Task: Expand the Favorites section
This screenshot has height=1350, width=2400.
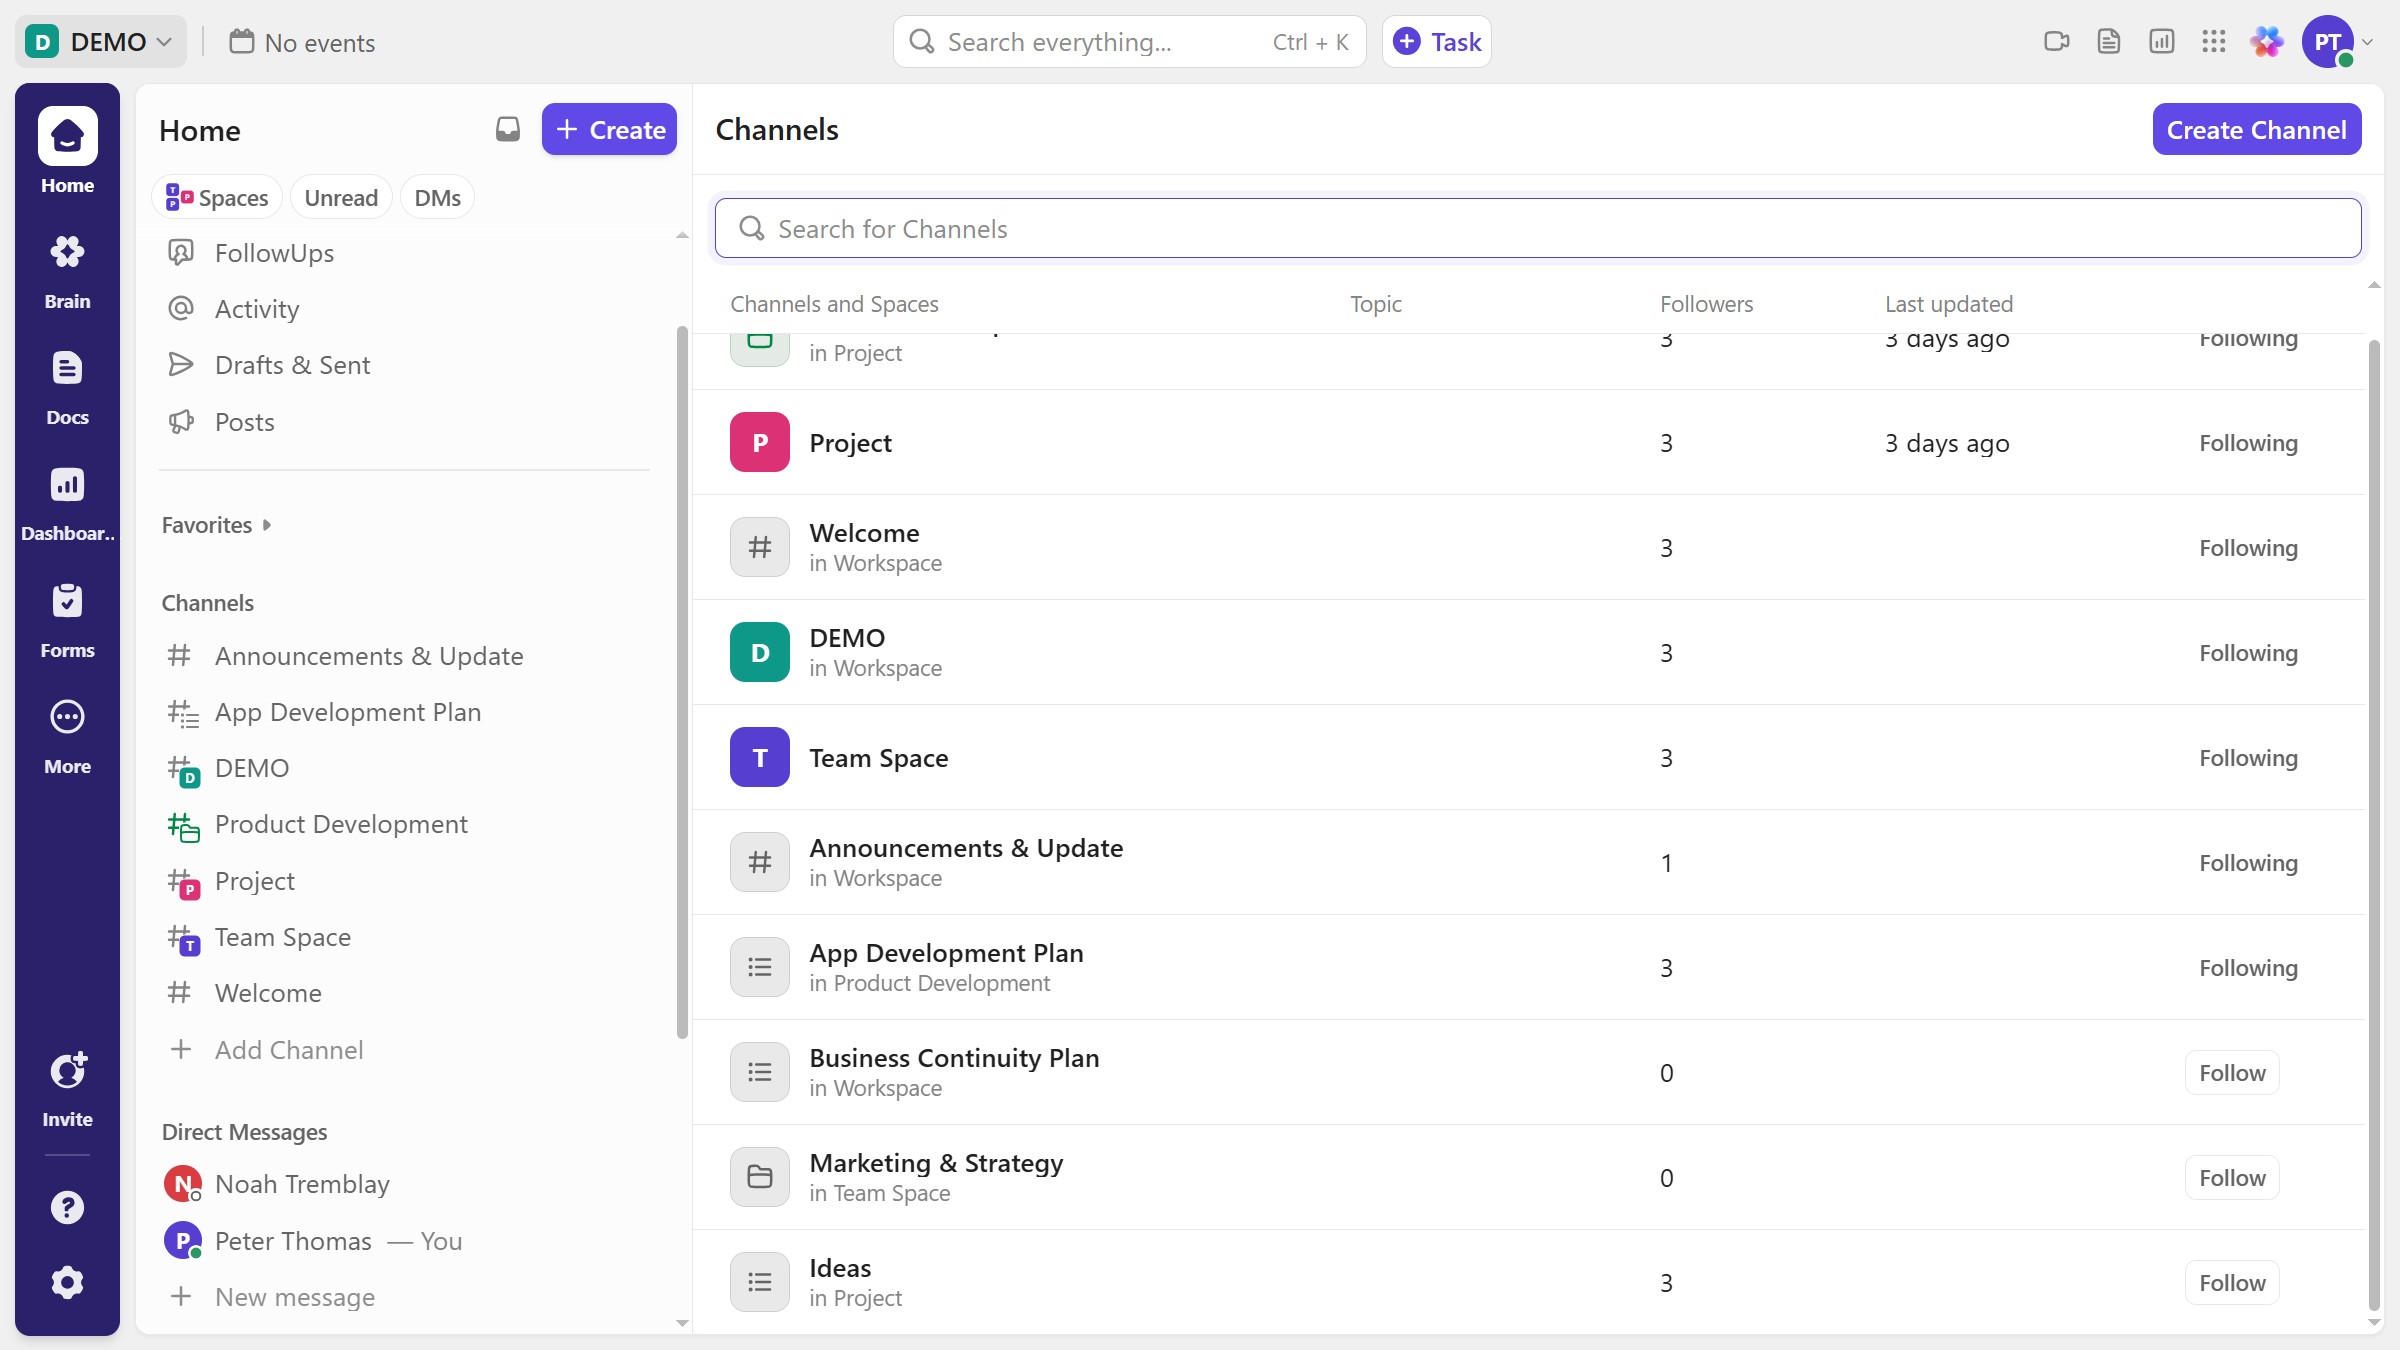Action: 216,525
